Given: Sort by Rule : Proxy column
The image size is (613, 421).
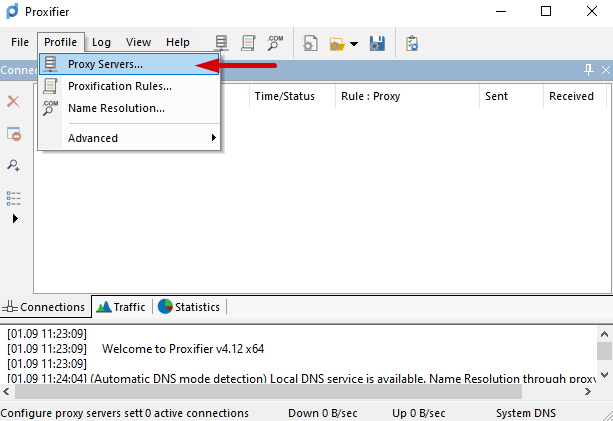Looking at the screenshot, I should pyautogui.click(x=407, y=96).
